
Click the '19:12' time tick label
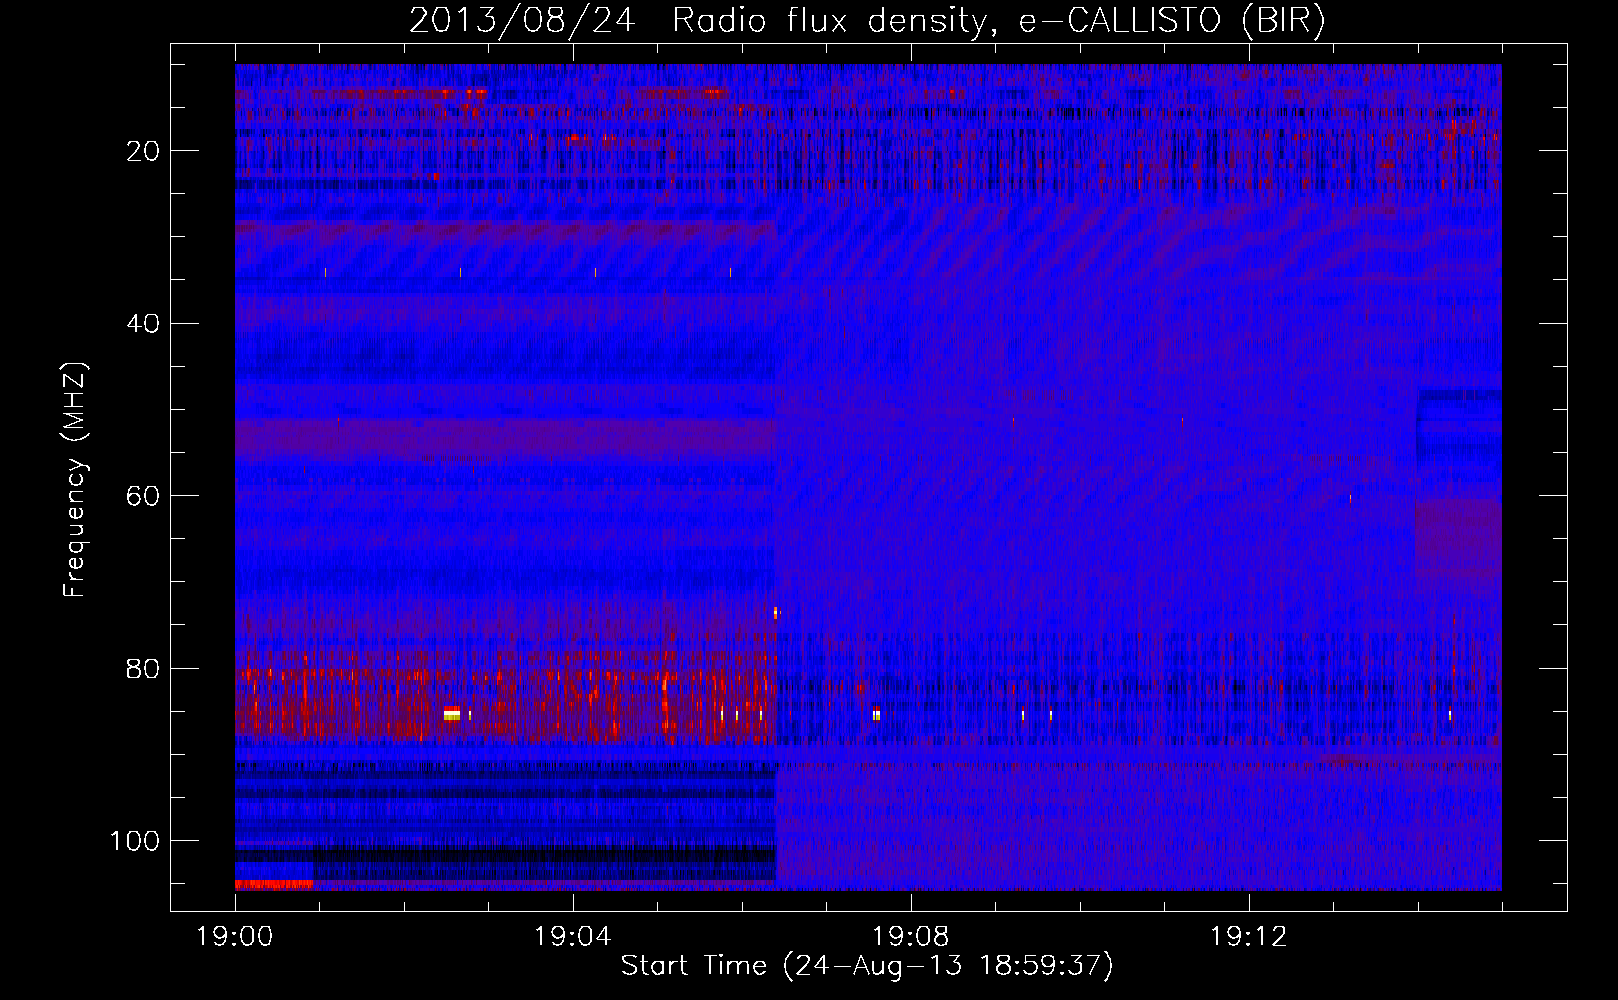pos(1248,937)
